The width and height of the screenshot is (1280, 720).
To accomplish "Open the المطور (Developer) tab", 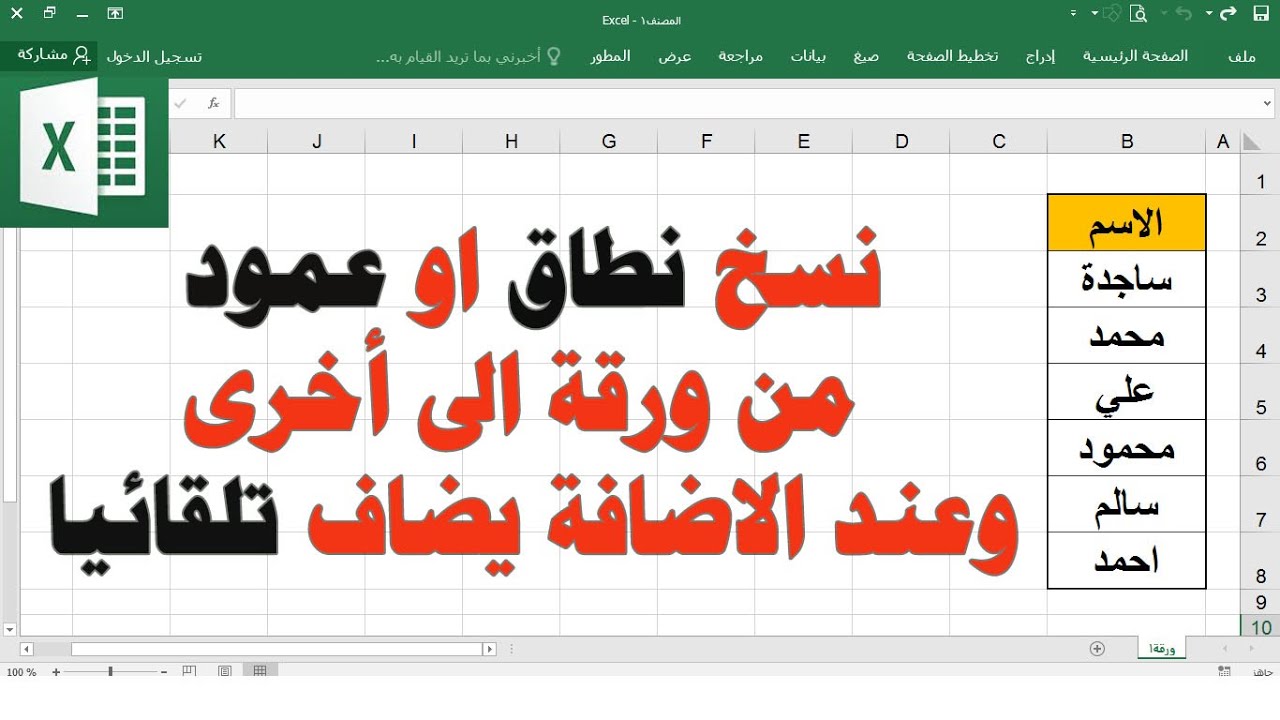I will coord(610,56).
